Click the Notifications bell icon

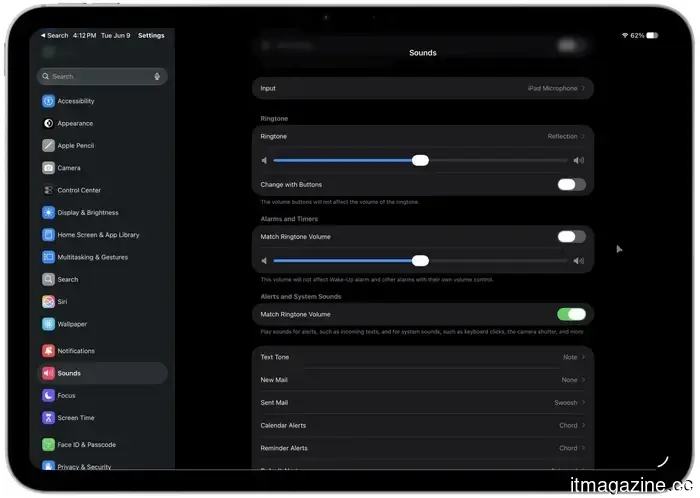[x=48, y=351]
